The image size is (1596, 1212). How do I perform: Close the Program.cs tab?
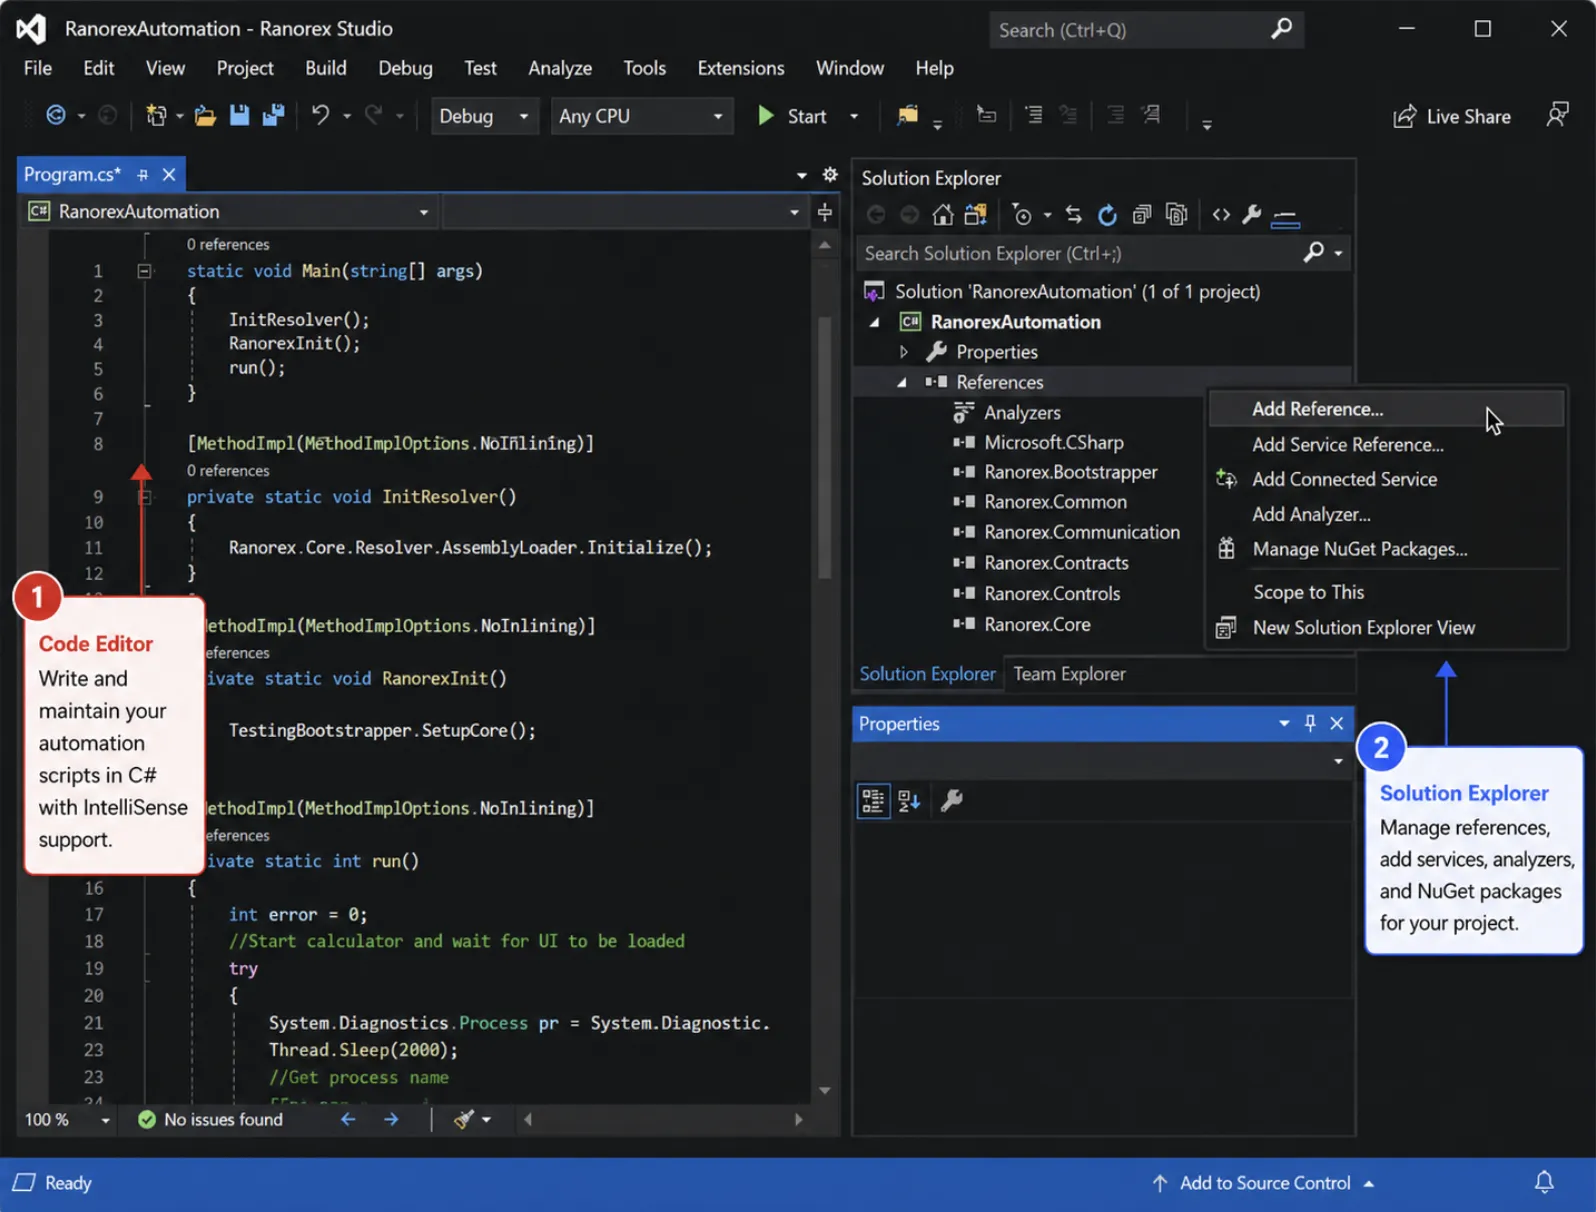pos(169,175)
